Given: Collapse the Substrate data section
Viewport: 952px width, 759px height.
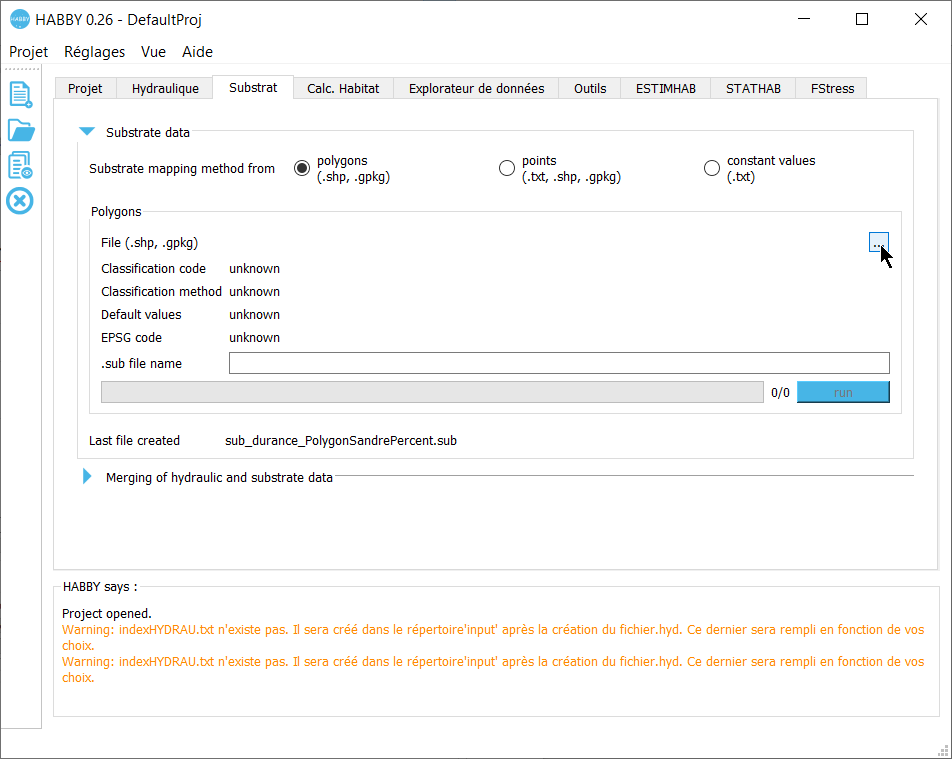Looking at the screenshot, I should pyautogui.click(x=88, y=132).
